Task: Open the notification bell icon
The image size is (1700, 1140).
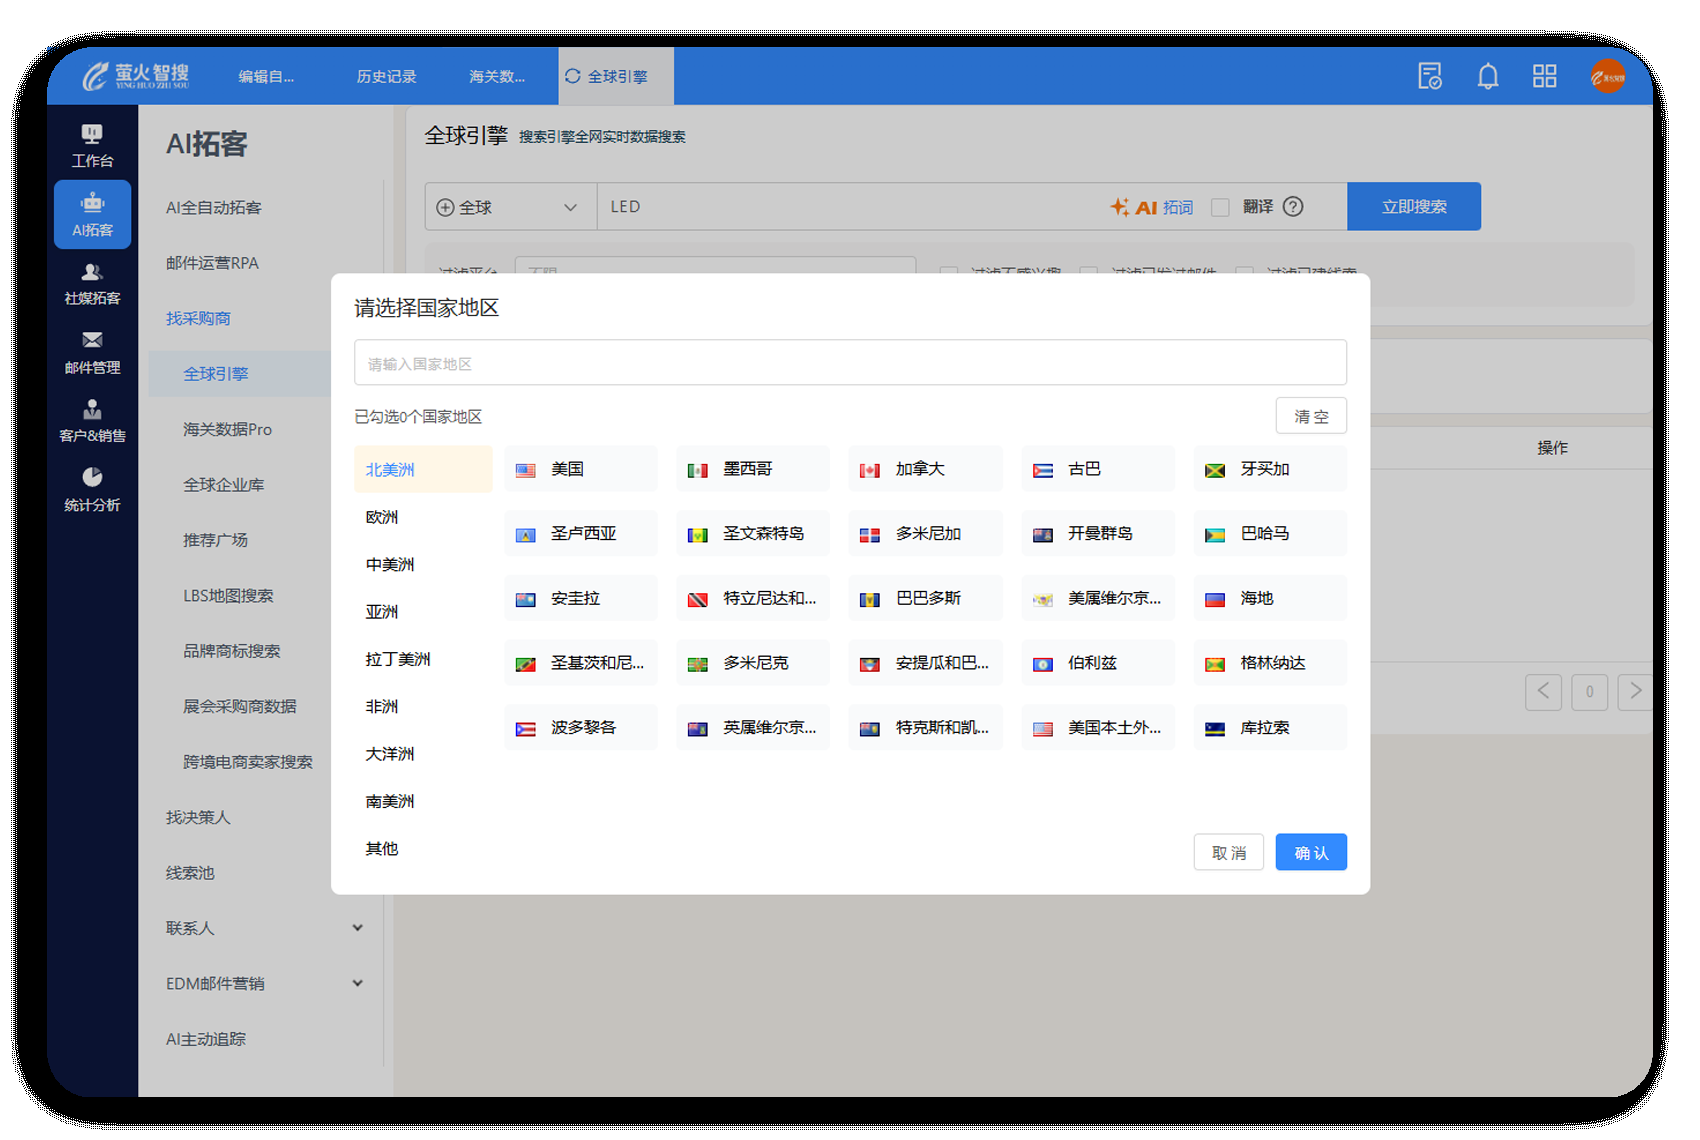Action: click(1487, 76)
